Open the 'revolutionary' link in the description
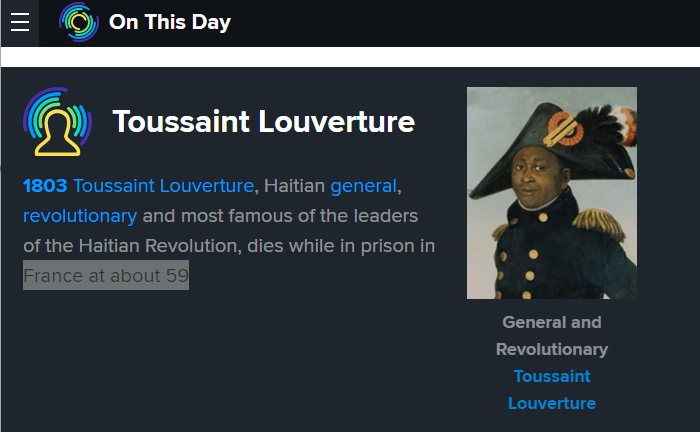Image resolution: width=700 pixels, height=432 pixels. pos(80,216)
